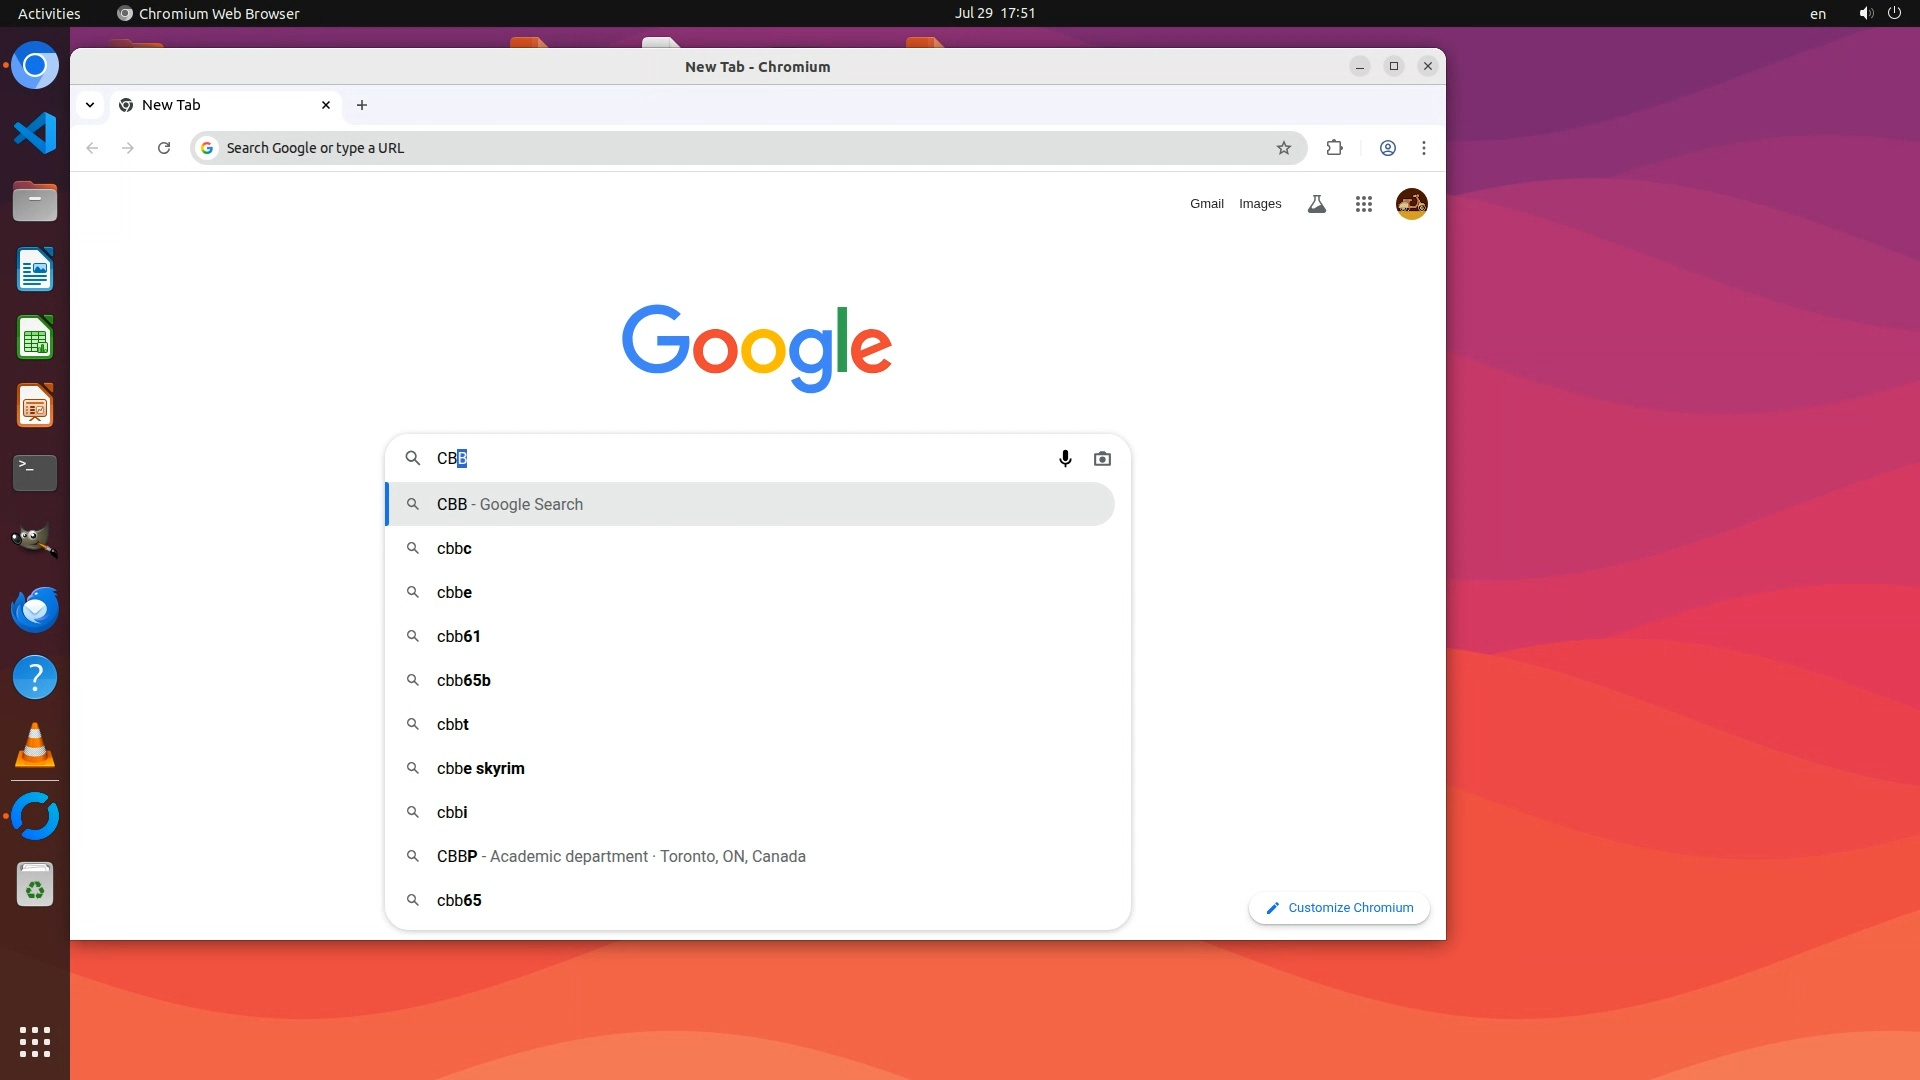Open Chromium three-dot menu

pyautogui.click(x=1423, y=148)
